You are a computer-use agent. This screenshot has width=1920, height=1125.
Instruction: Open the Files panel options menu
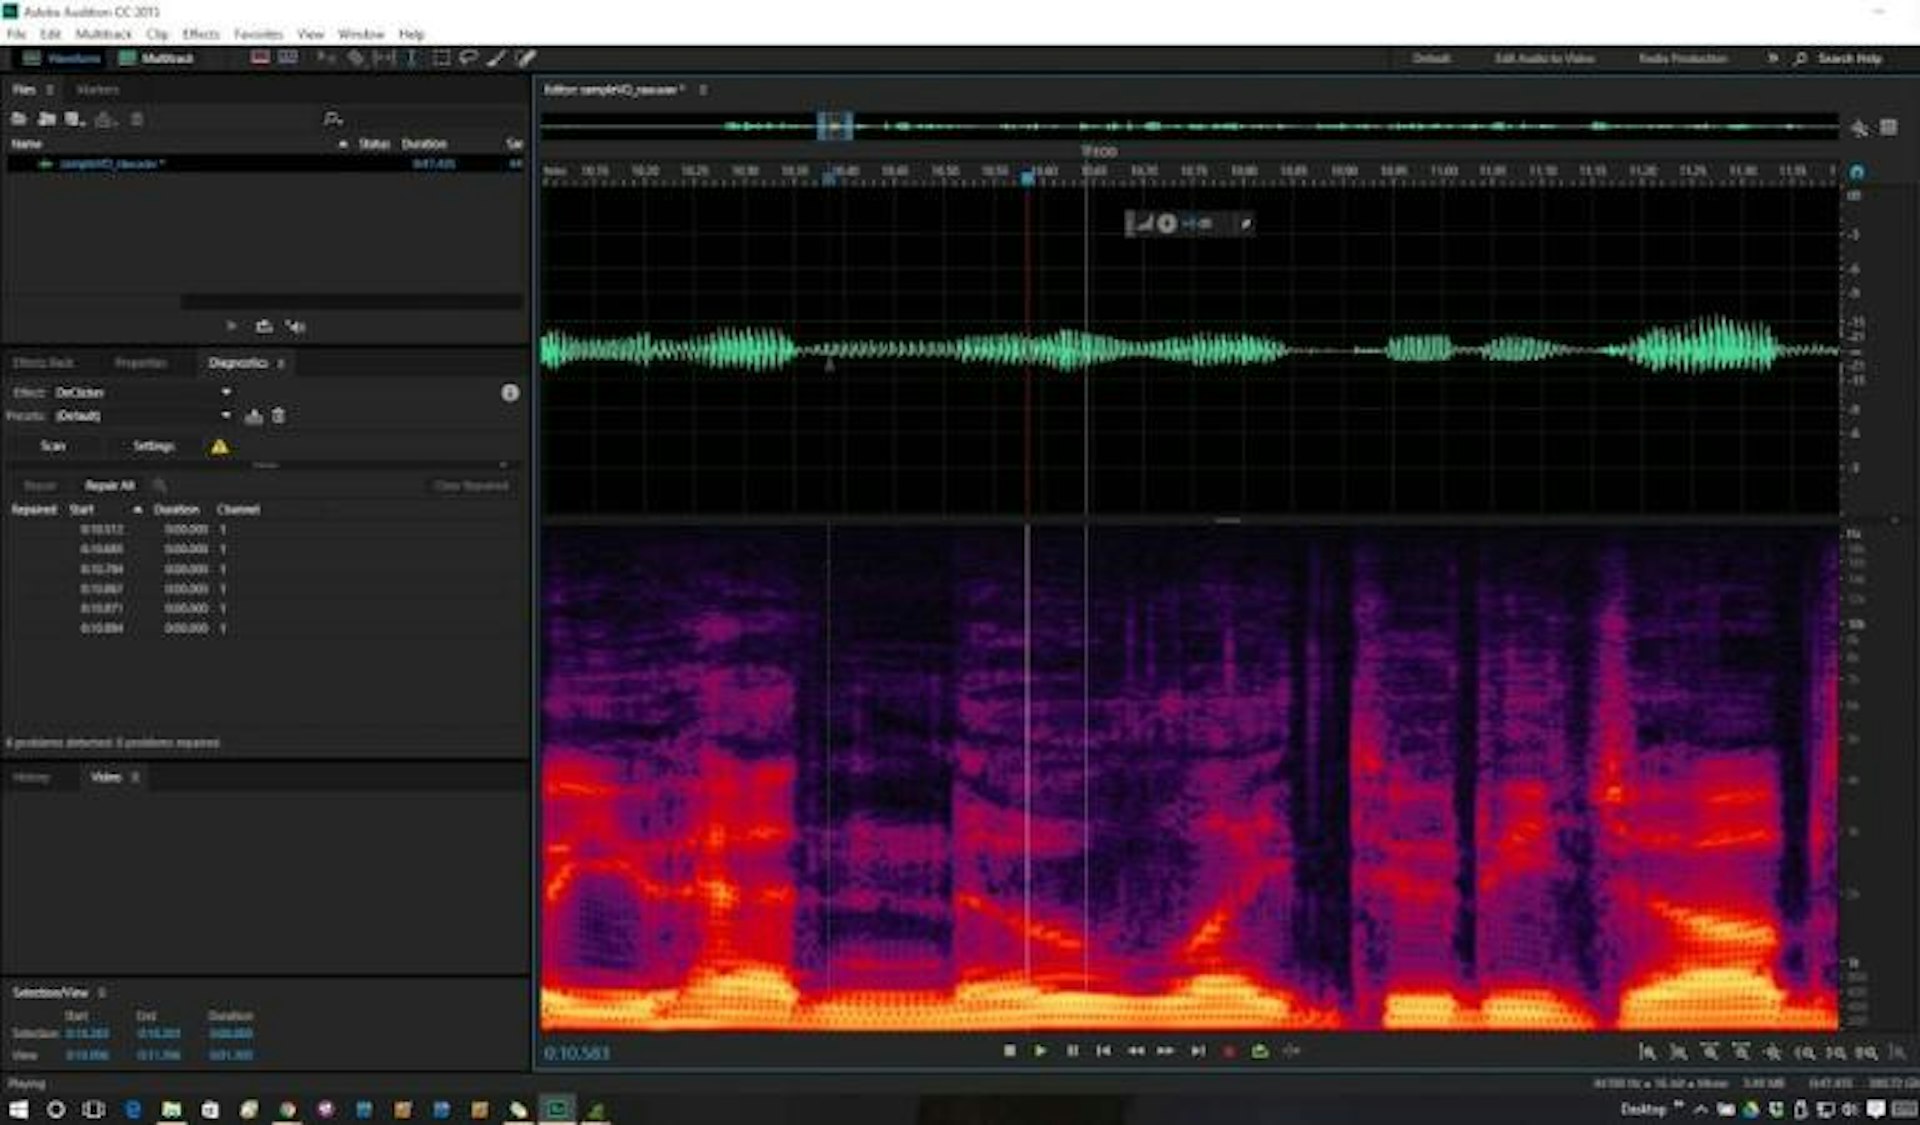click(x=50, y=90)
